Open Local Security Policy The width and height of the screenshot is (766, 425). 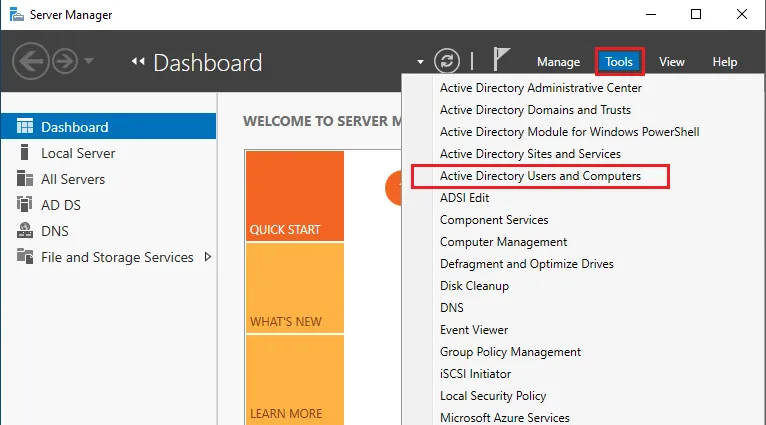tap(493, 396)
